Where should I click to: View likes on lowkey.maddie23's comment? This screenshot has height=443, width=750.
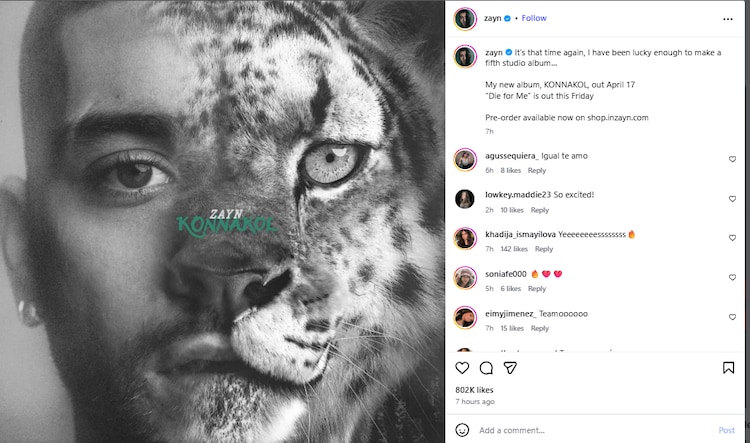(512, 210)
